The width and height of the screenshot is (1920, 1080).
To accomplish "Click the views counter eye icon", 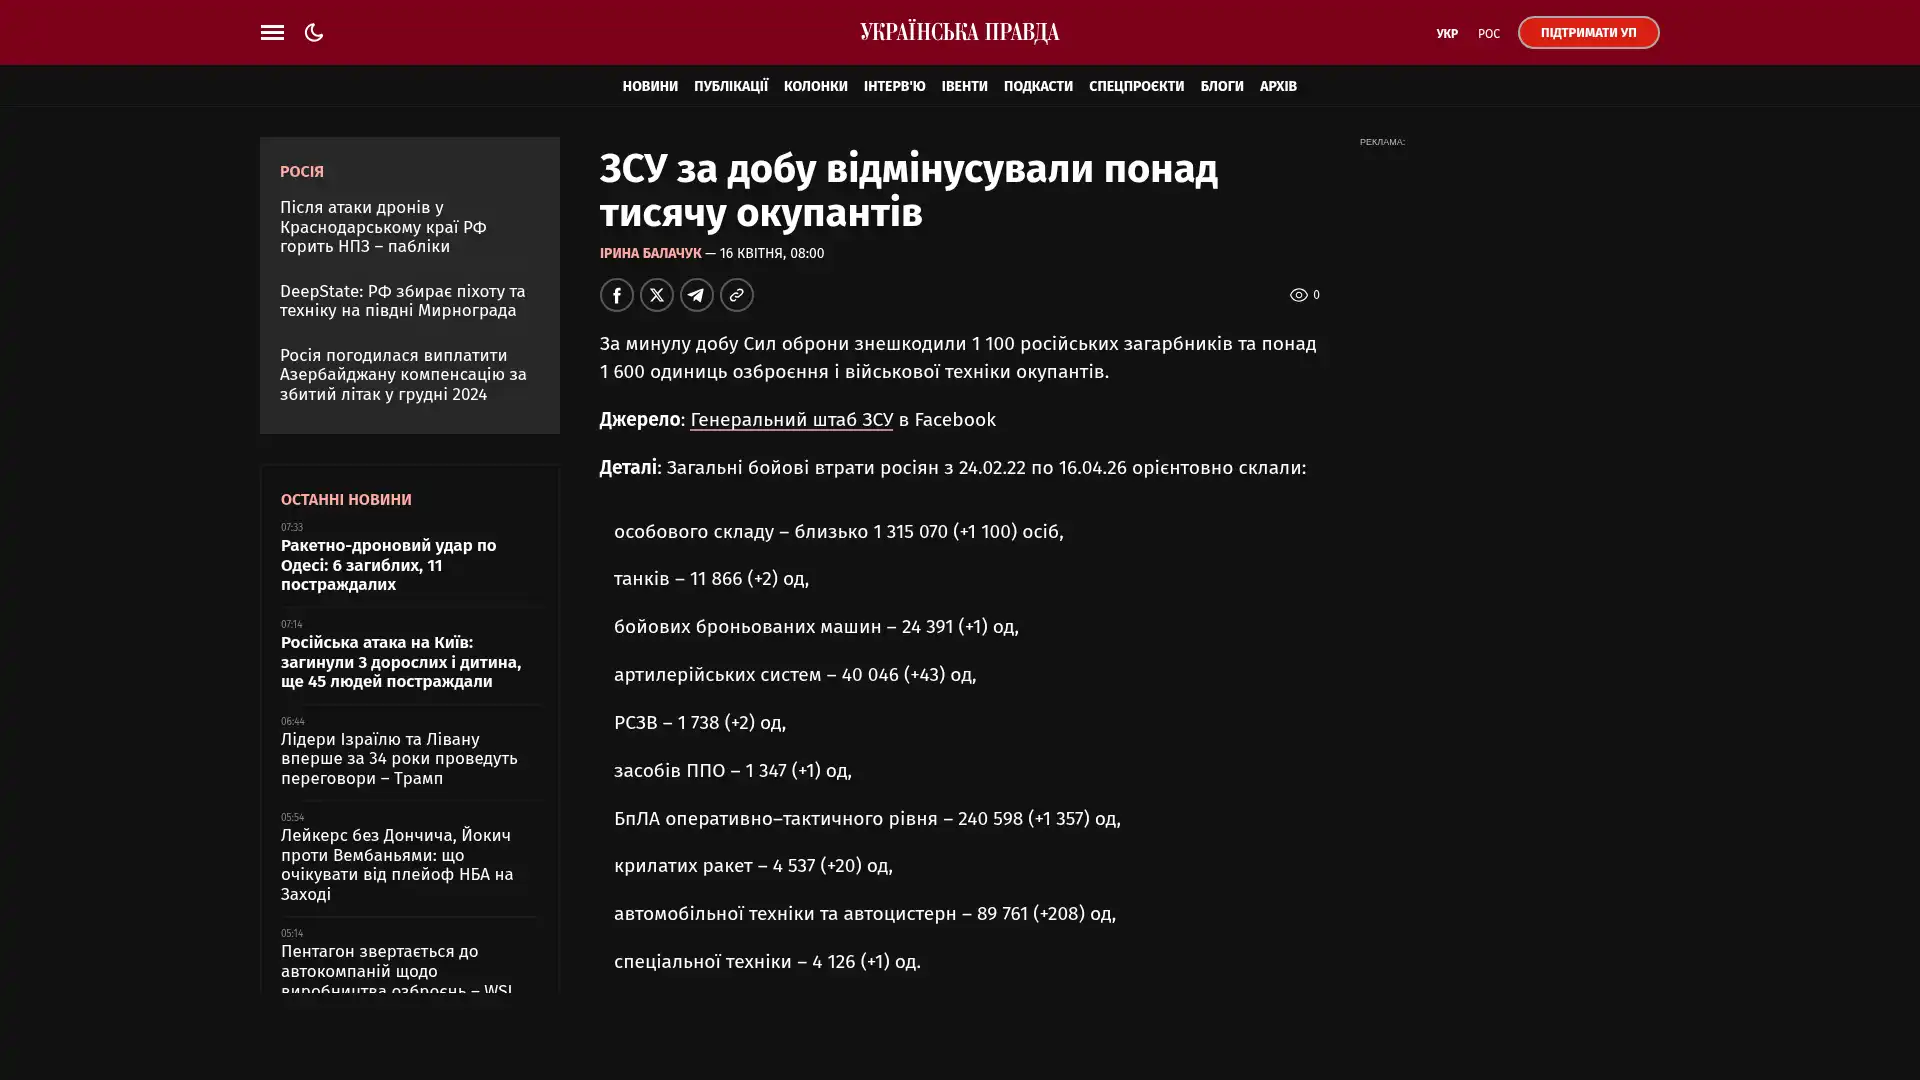I will click(x=1298, y=295).
